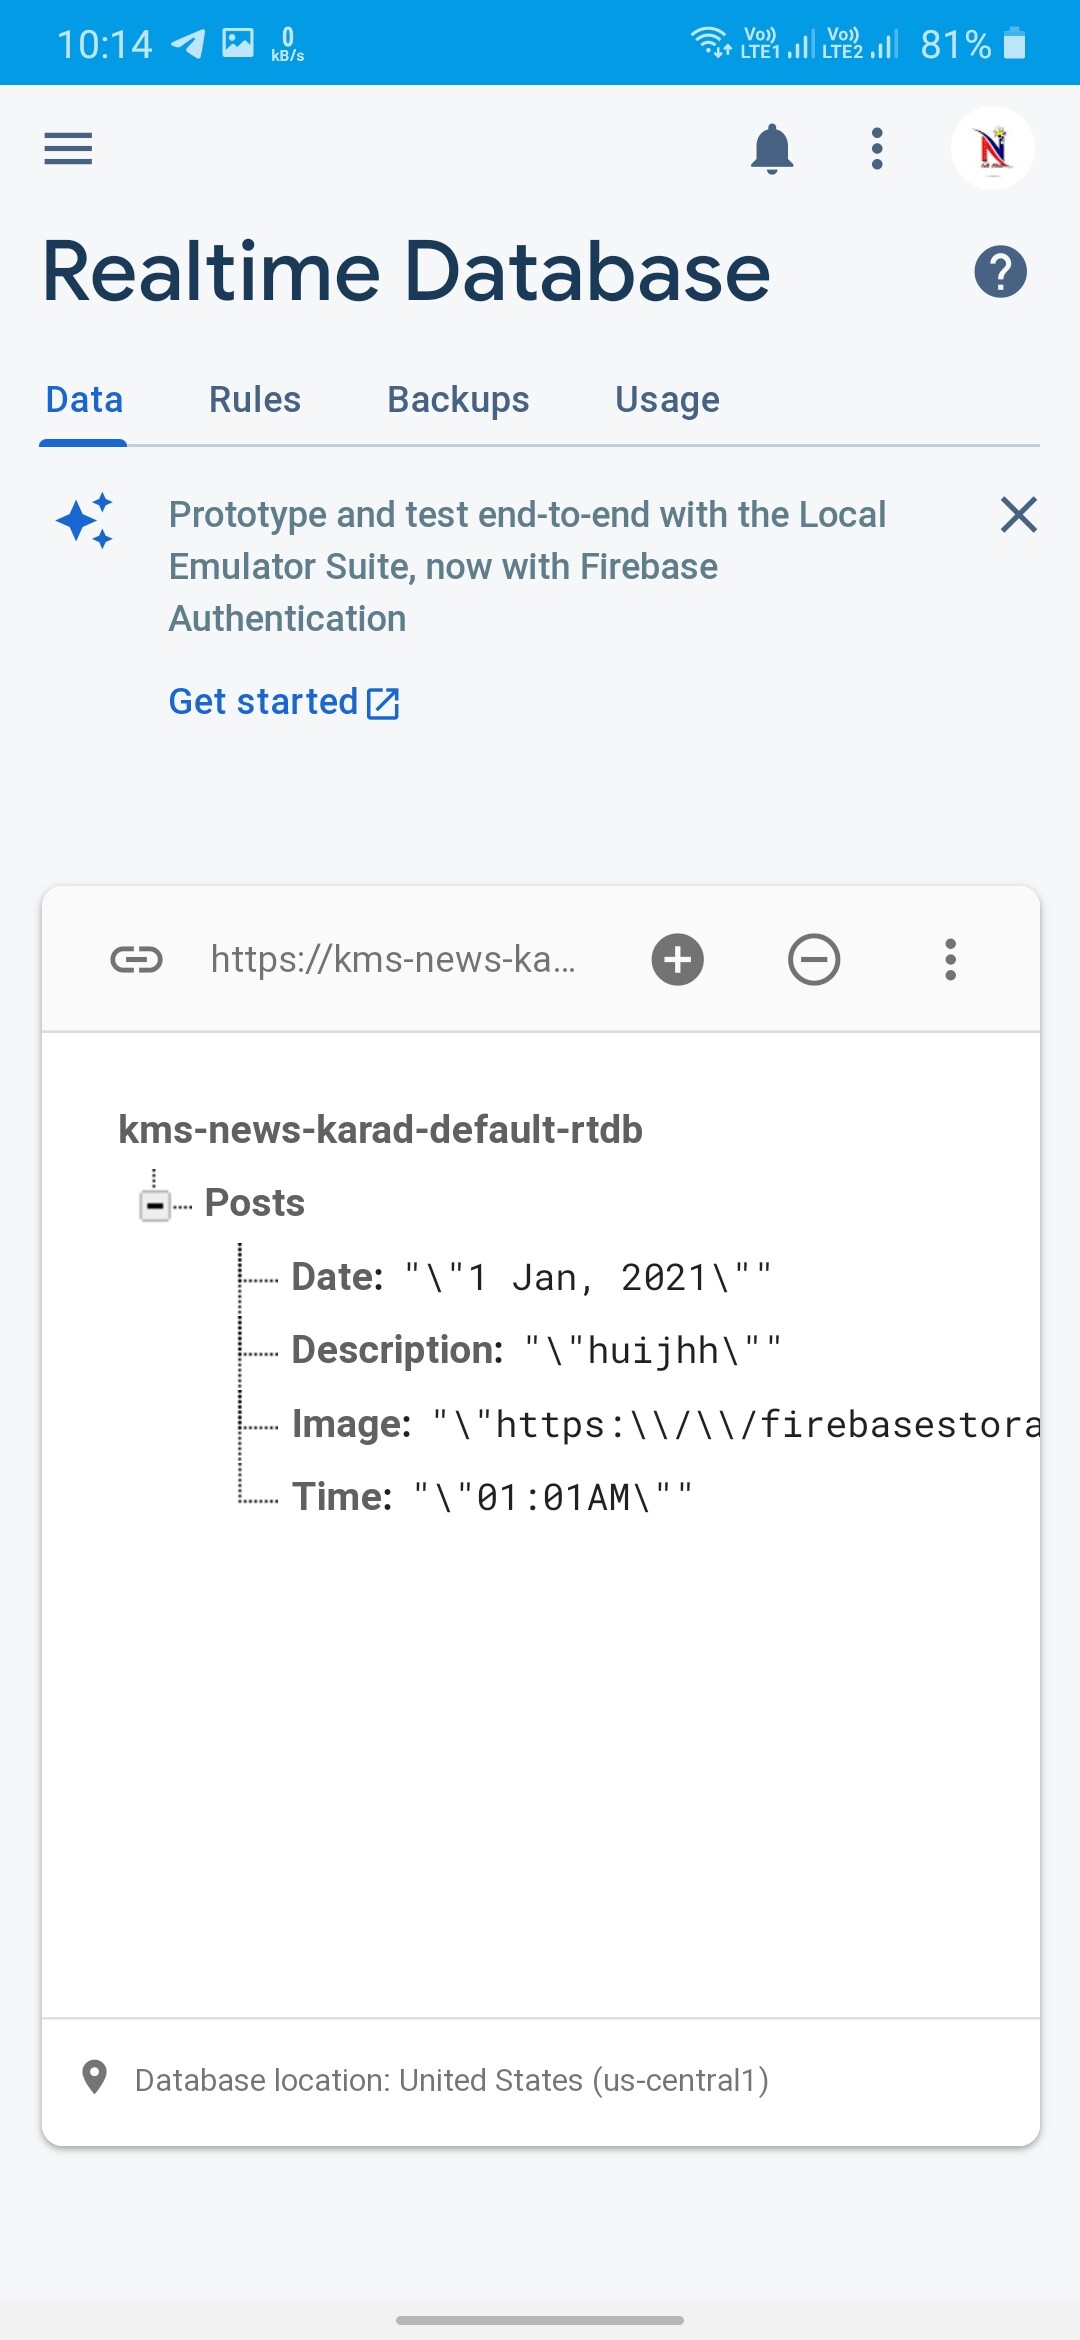The height and width of the screenshot is (2340, 1080).
Task: Open the top bar overflow menu
Action: coord(877,149)
